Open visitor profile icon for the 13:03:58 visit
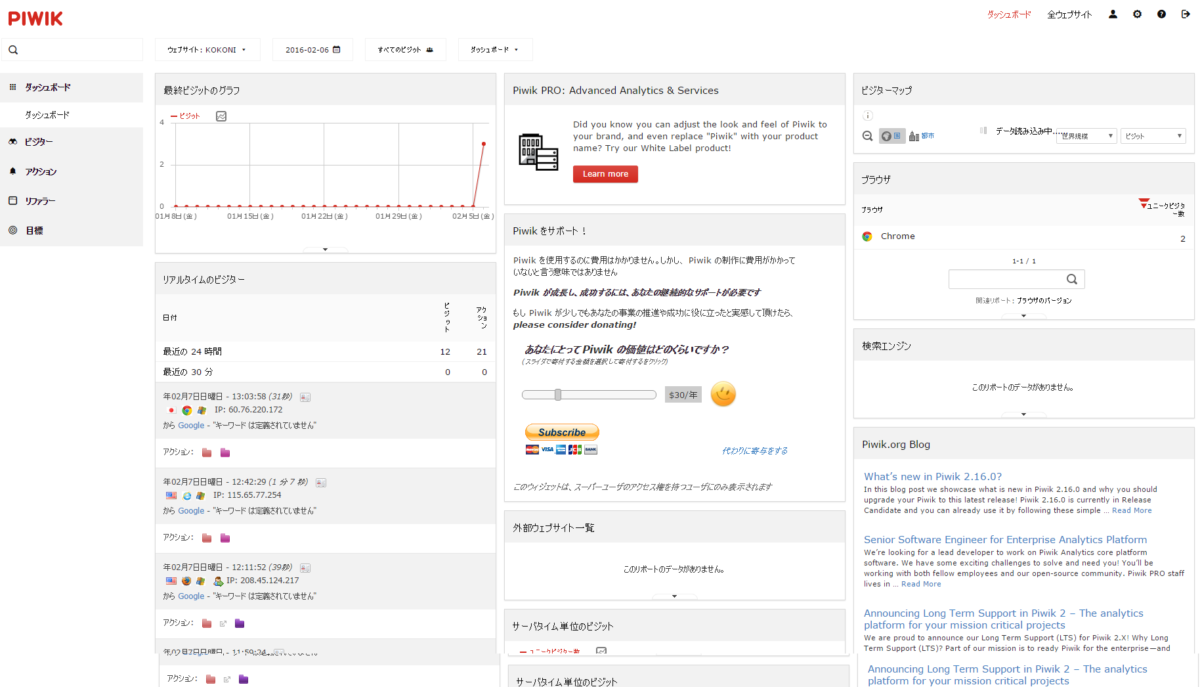 [305, 397]
